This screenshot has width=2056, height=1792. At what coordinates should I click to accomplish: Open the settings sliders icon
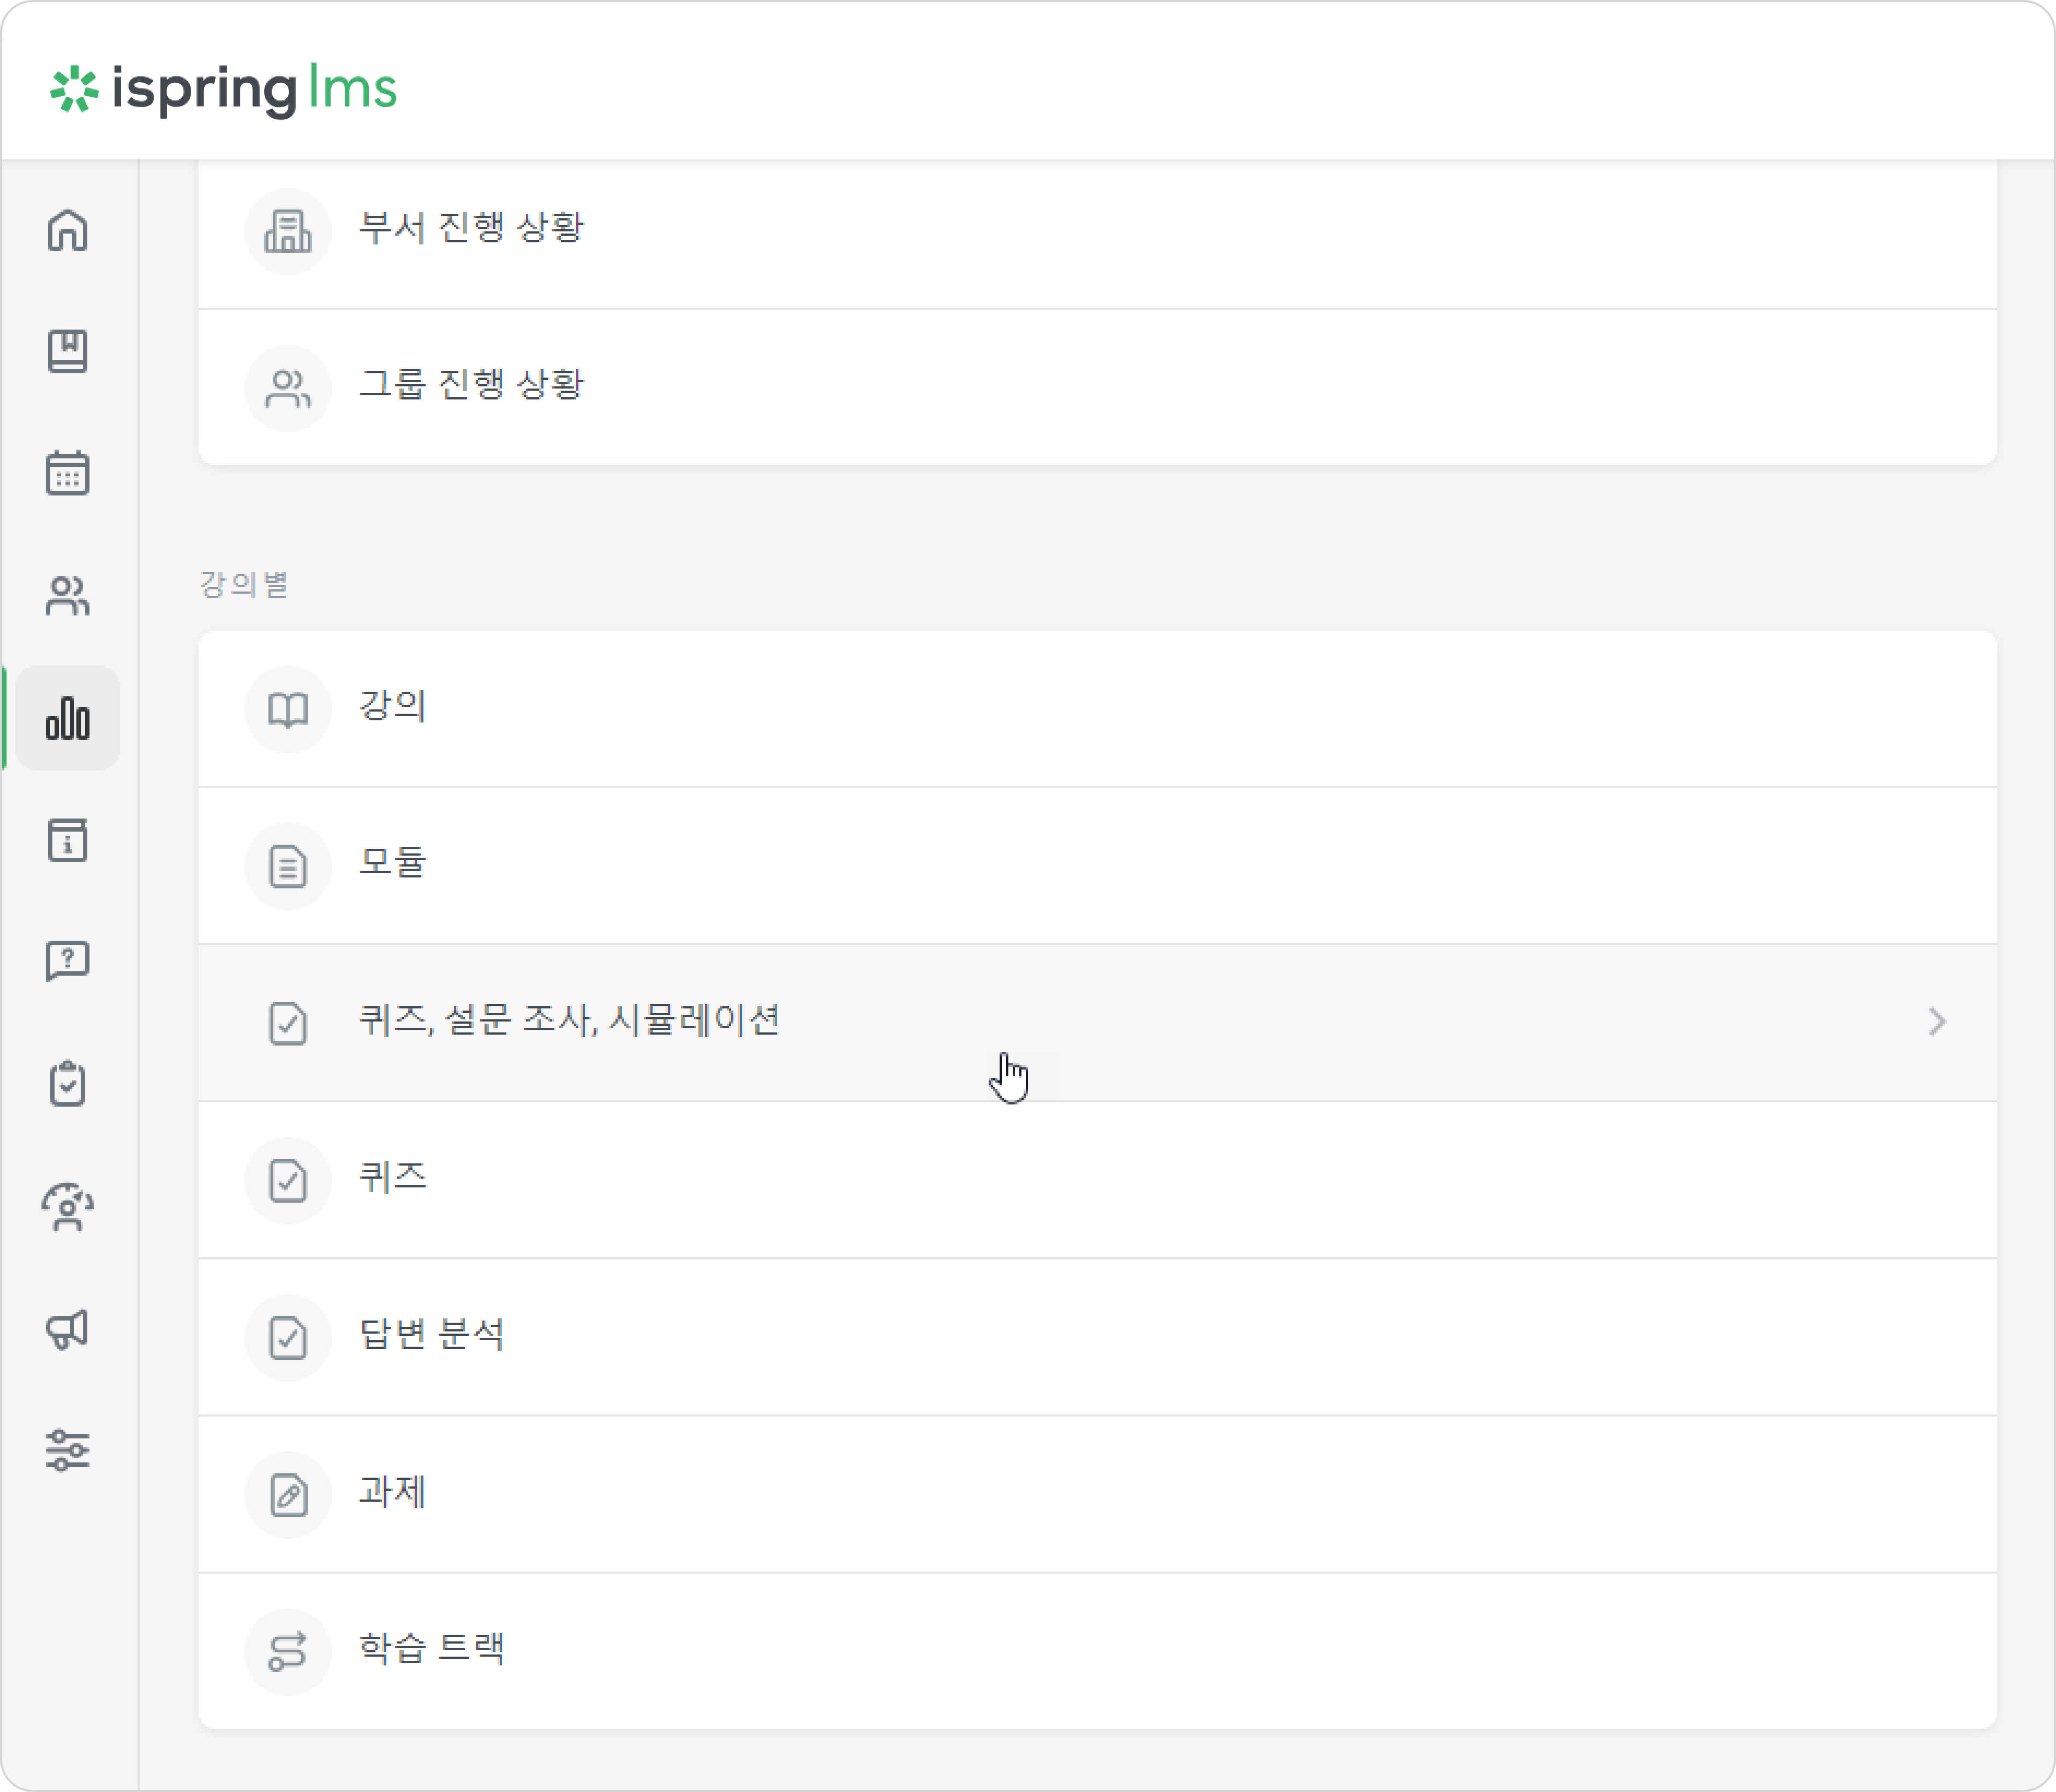click(68, 1450)
